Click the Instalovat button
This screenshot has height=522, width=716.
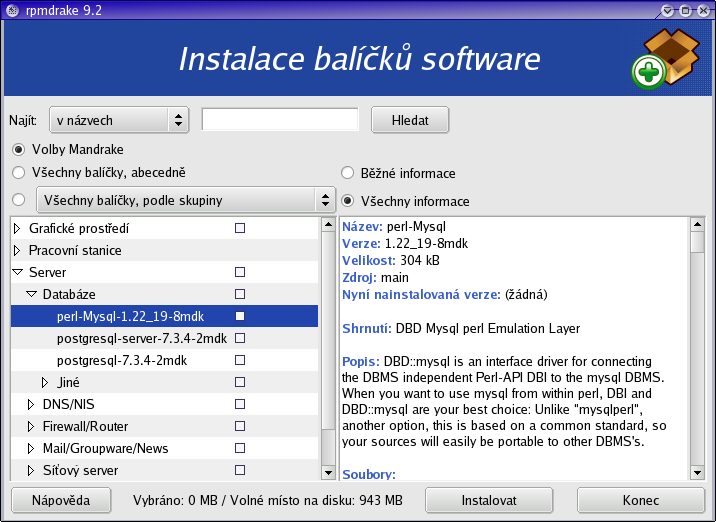click(489, 500)
